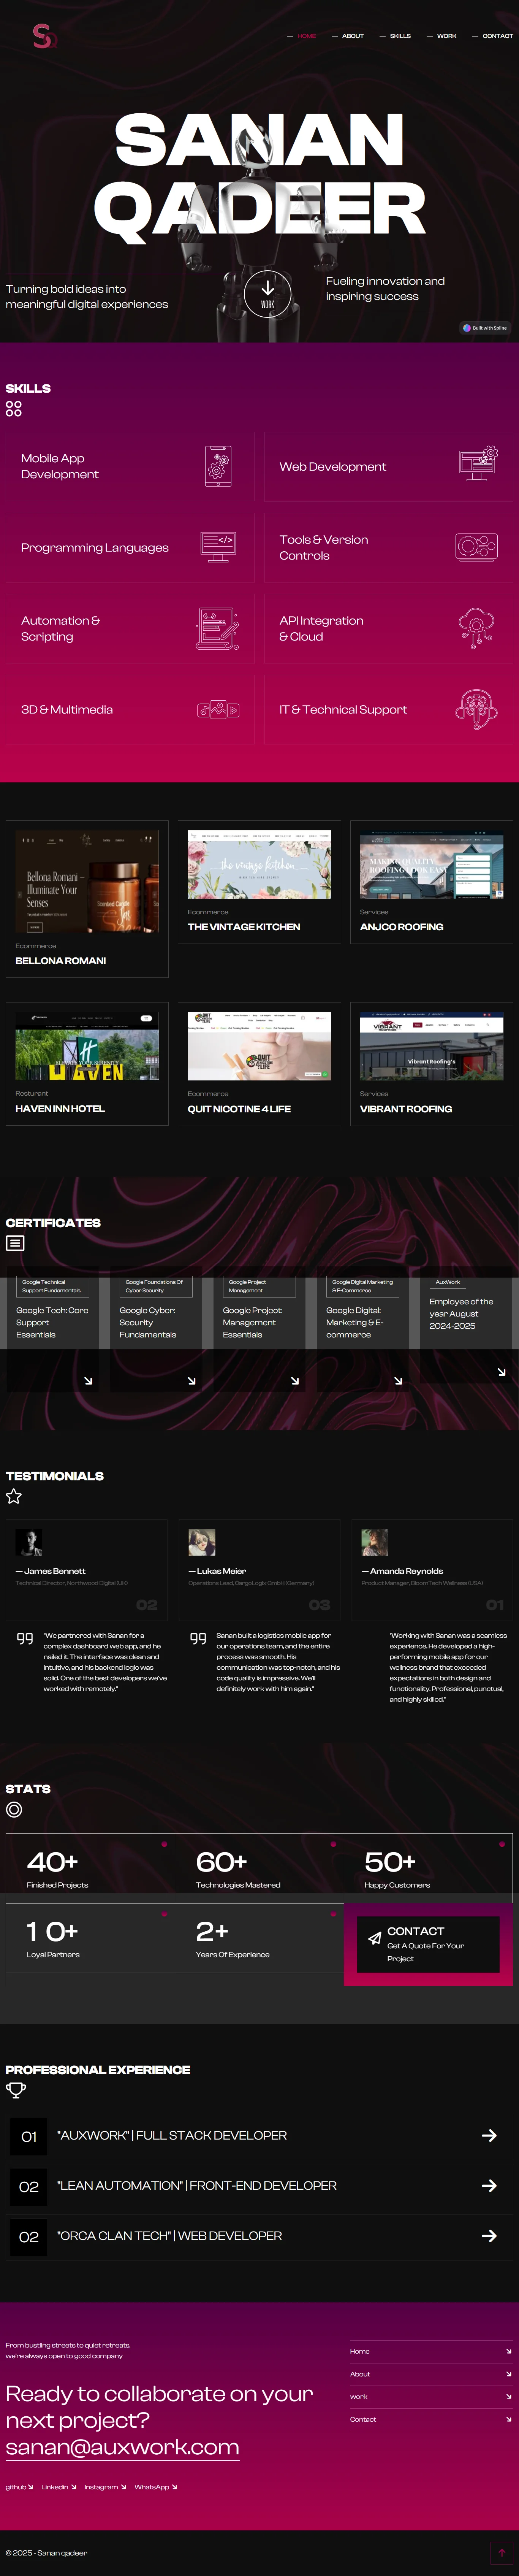
Task: Click the 3D & Multimedia media icon
Action: (218, 710)
